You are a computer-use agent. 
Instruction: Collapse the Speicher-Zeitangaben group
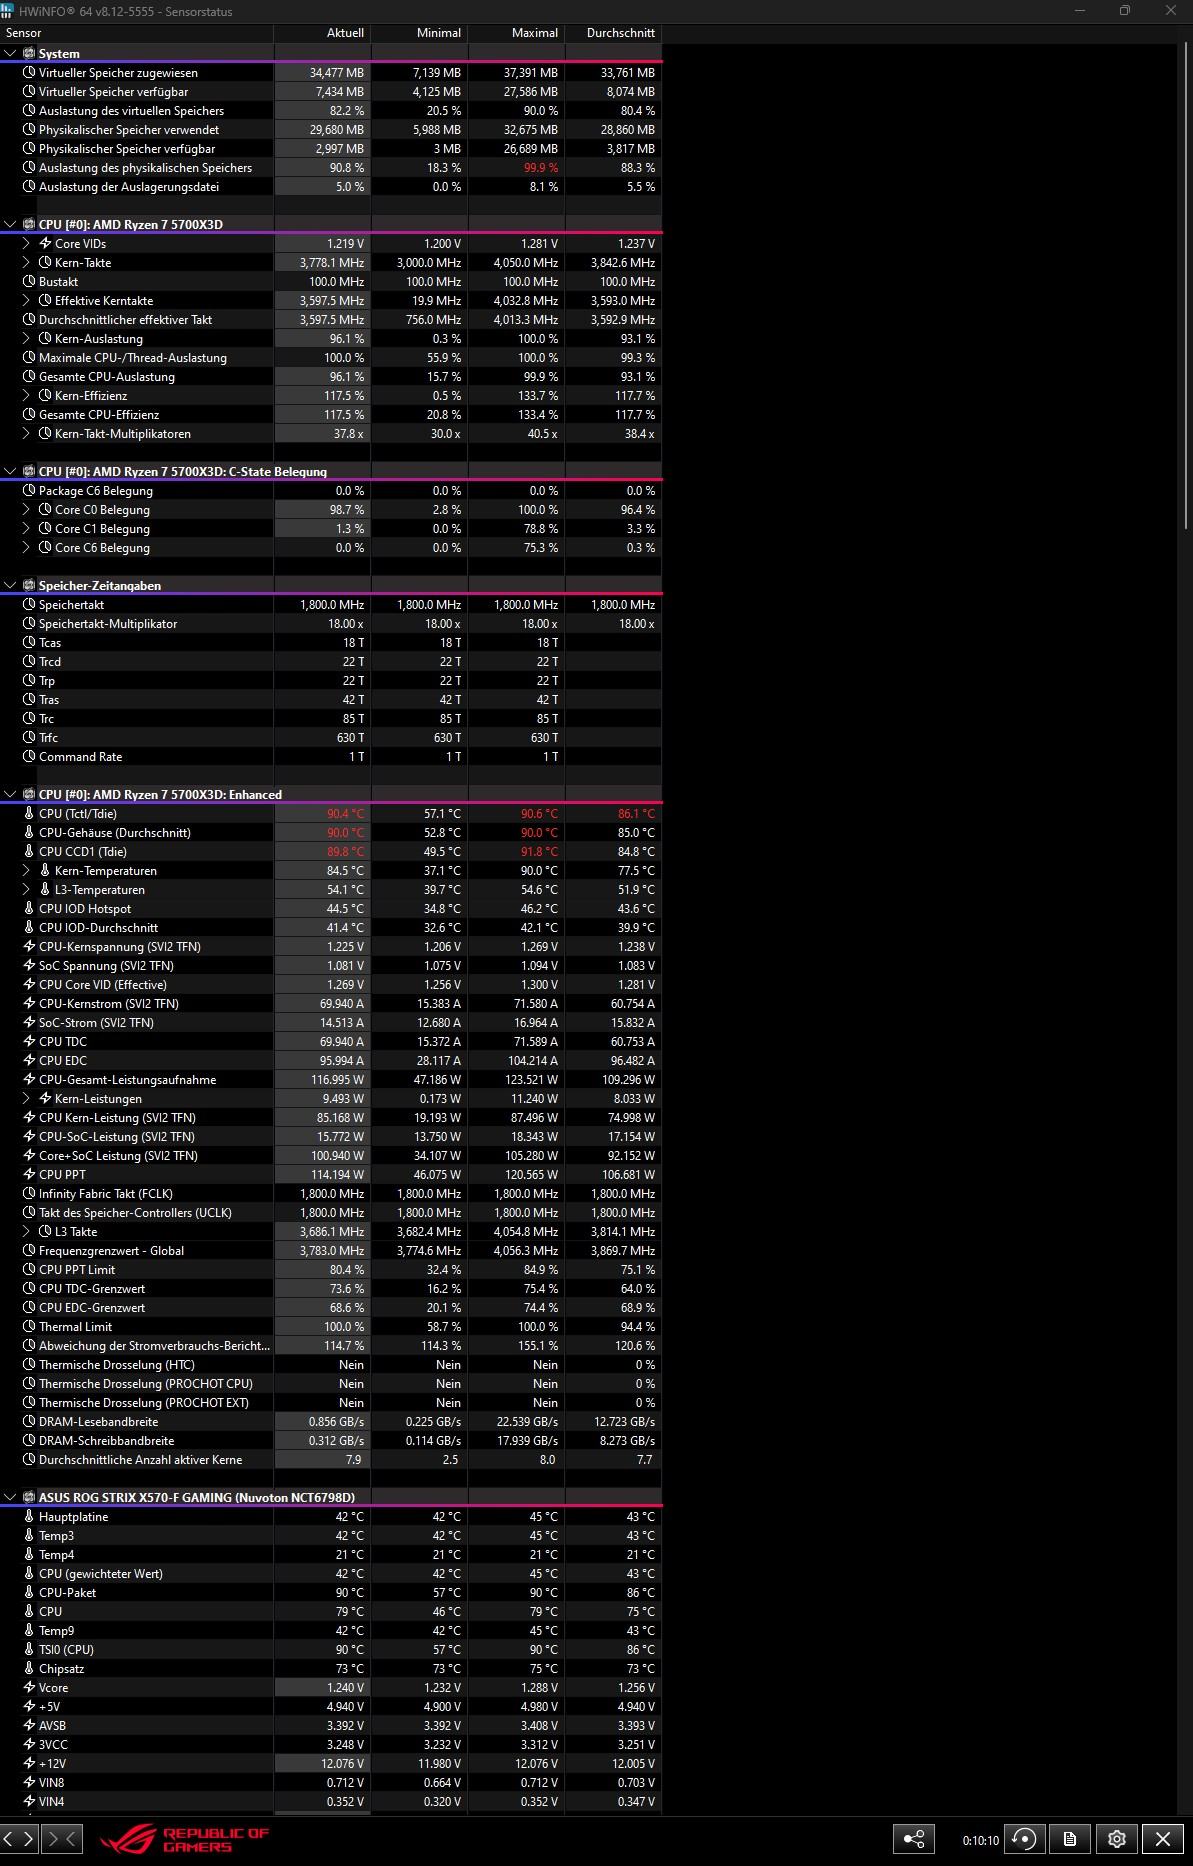coord(10,585)
